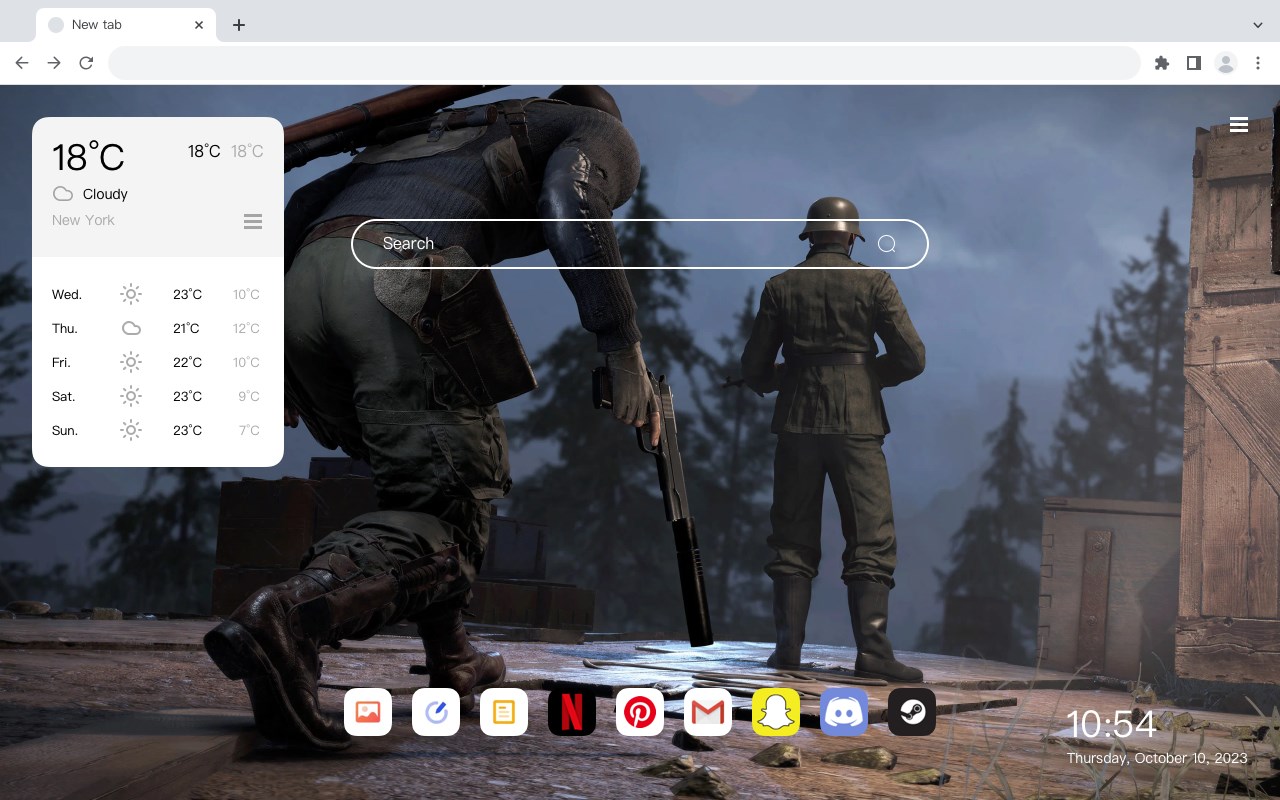Image resolution: width=1280 pixels, height=800 pixels.
Task: Click the cloudy weather icon
Action: click(x=63, y=194)
